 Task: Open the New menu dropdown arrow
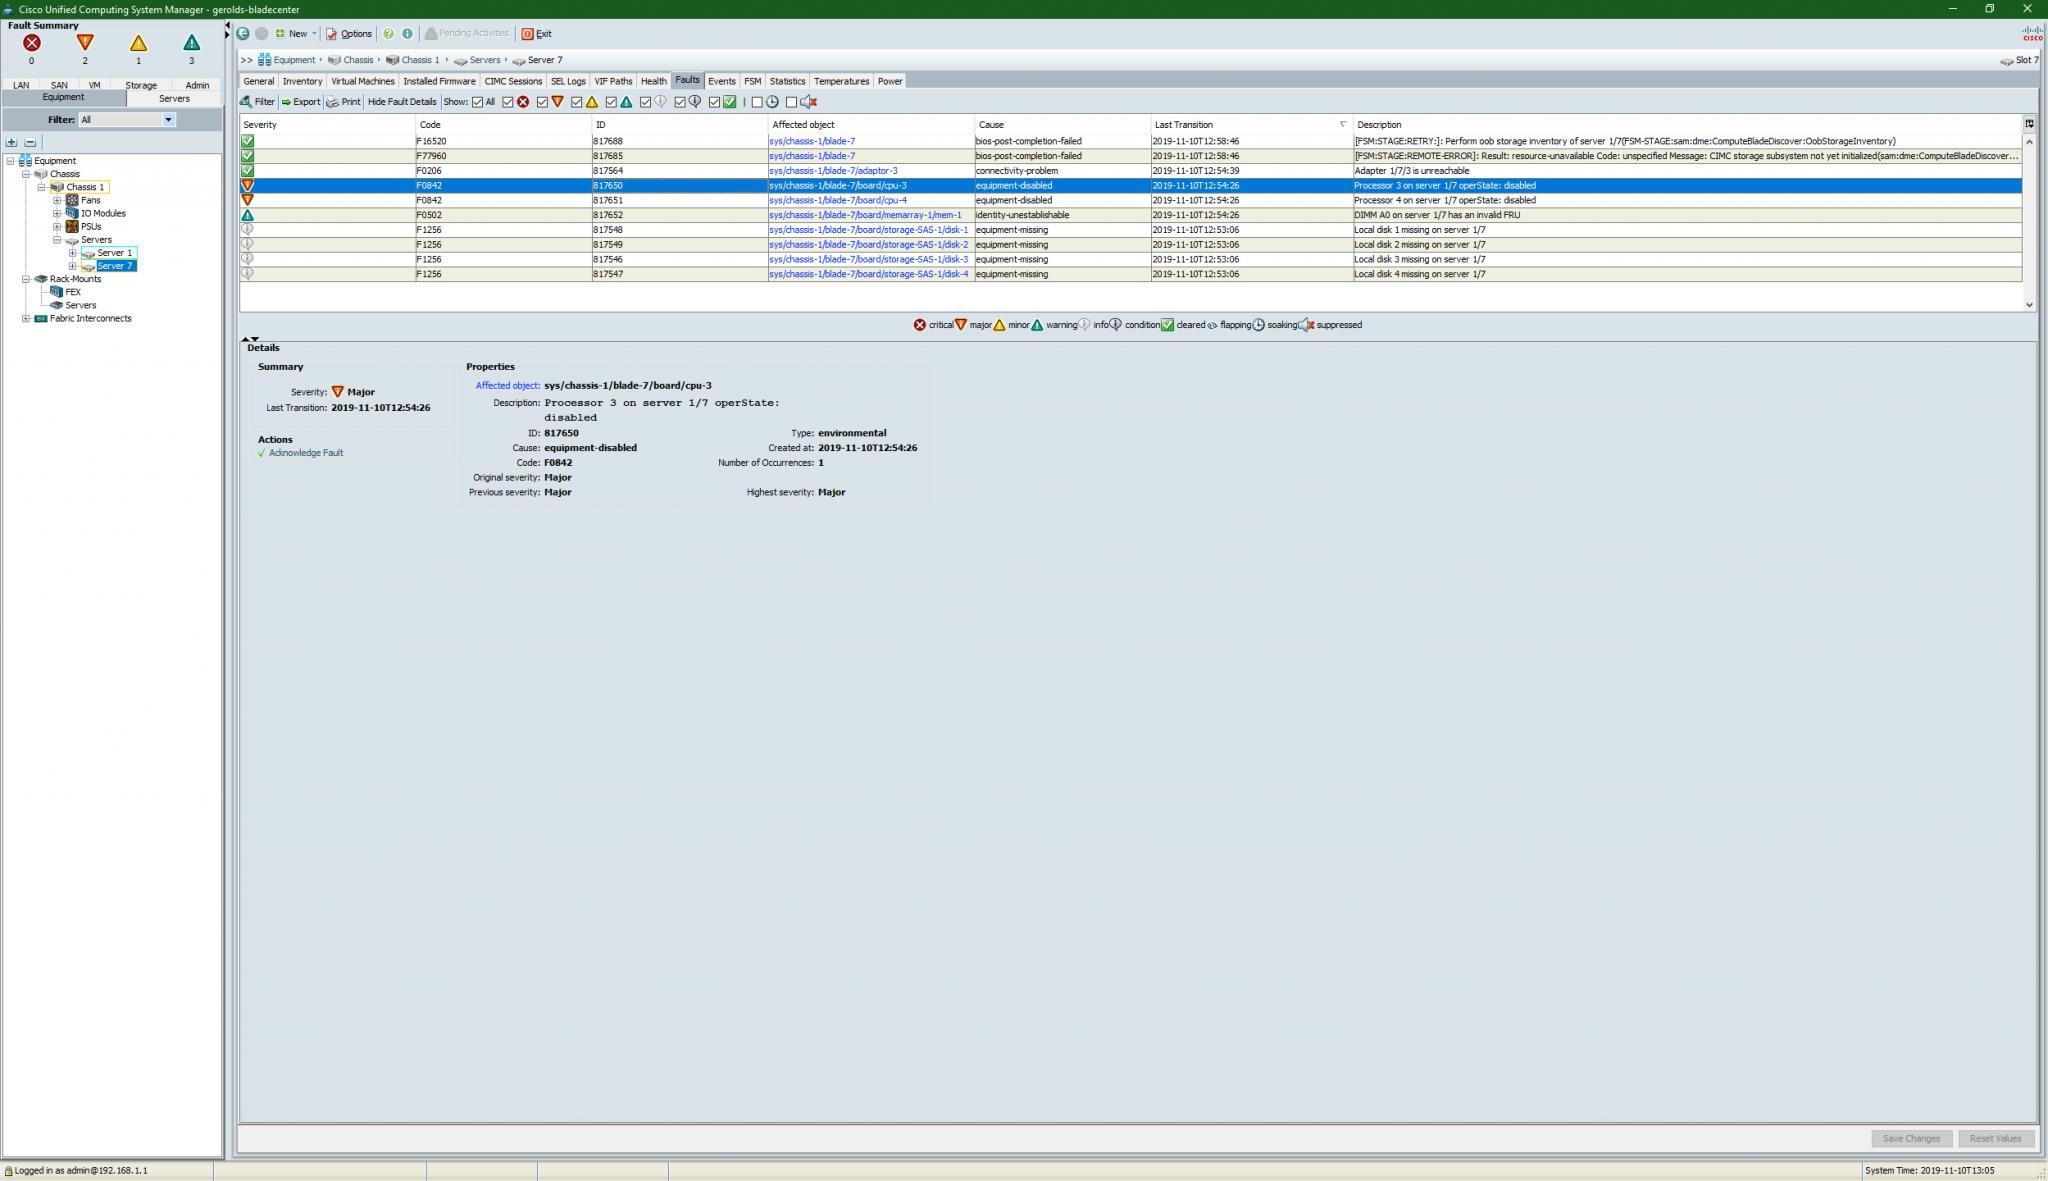314,33
